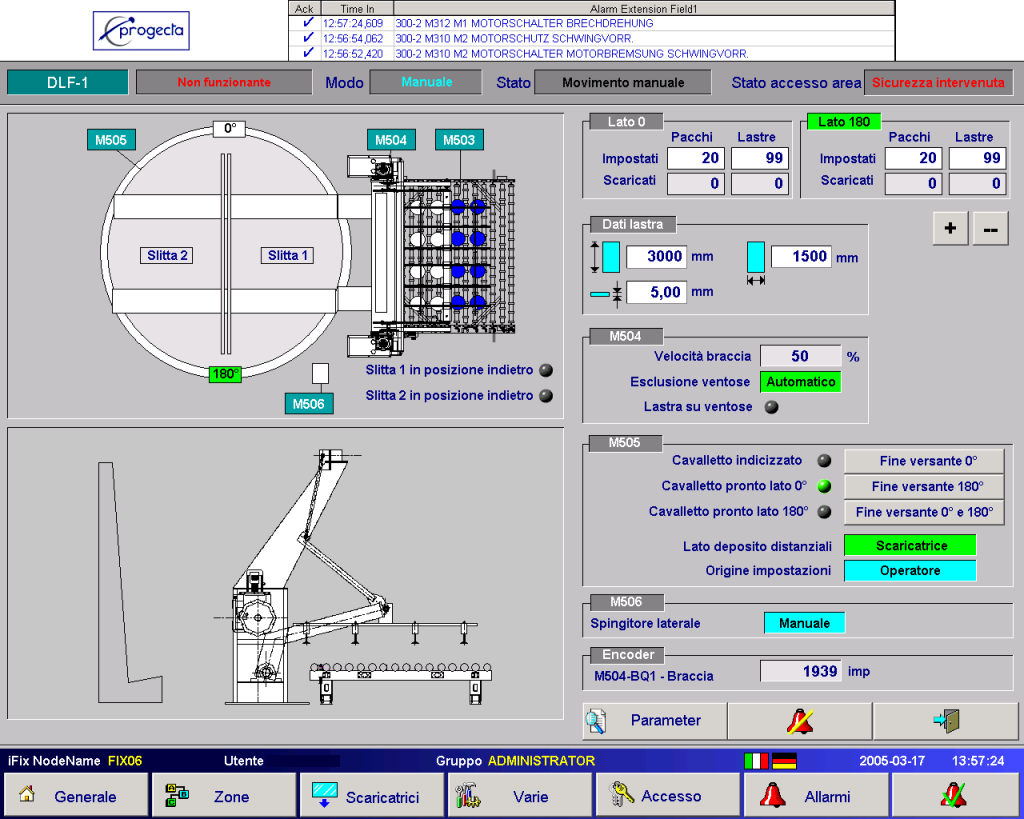This screenshot has width=1024, height=819.
Task: Click the slab width dimension icon
Action: pyautogui.click(x=756, y=263)
